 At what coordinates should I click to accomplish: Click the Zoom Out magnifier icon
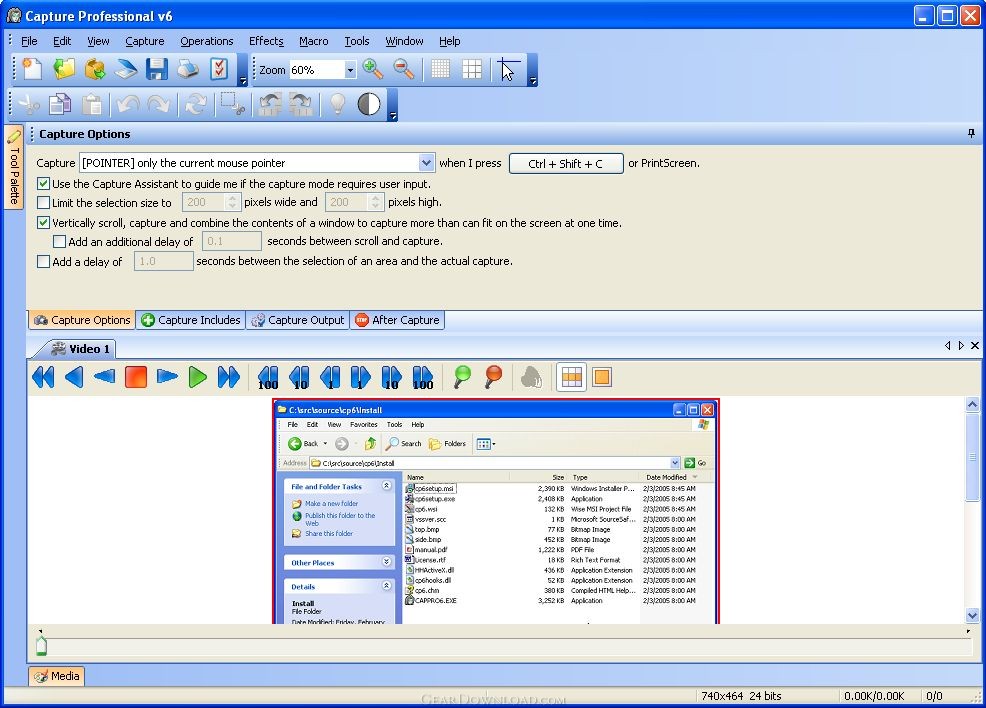tap(404, 69)
